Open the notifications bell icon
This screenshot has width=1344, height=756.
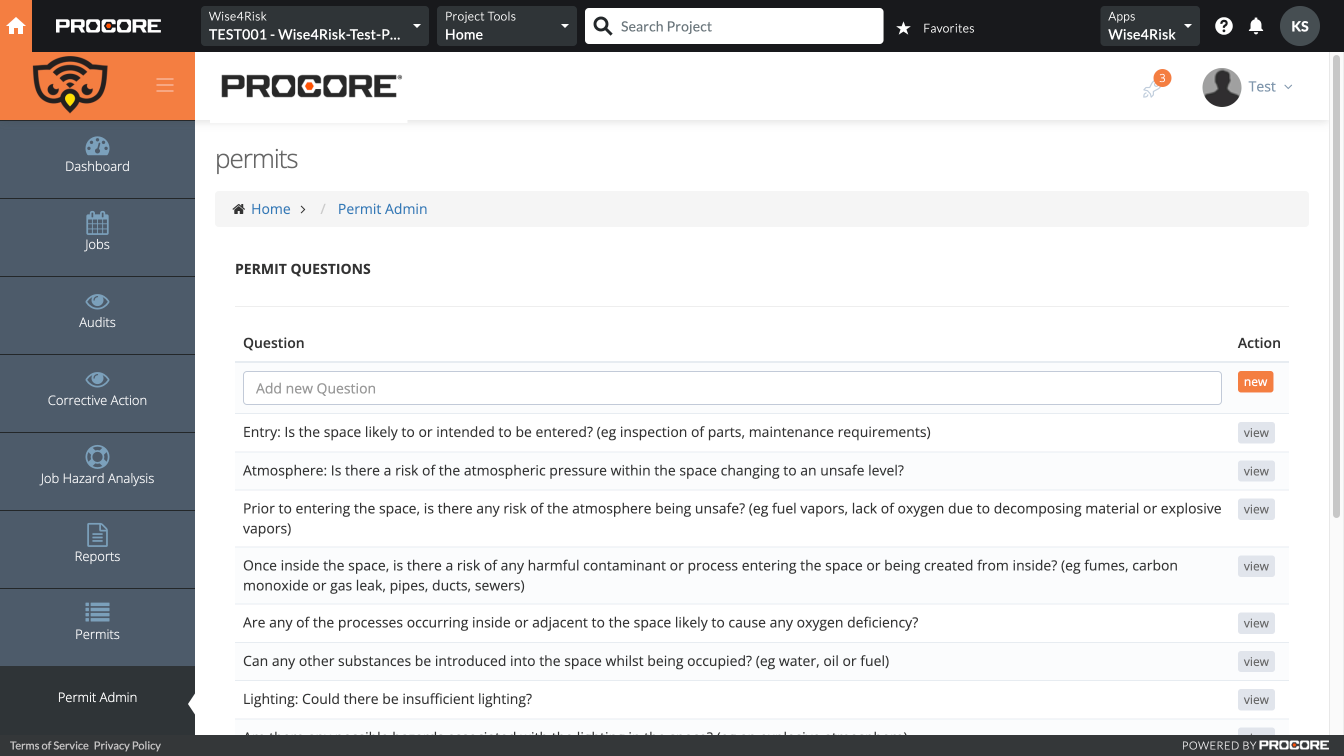click(x=1256, y=26)
